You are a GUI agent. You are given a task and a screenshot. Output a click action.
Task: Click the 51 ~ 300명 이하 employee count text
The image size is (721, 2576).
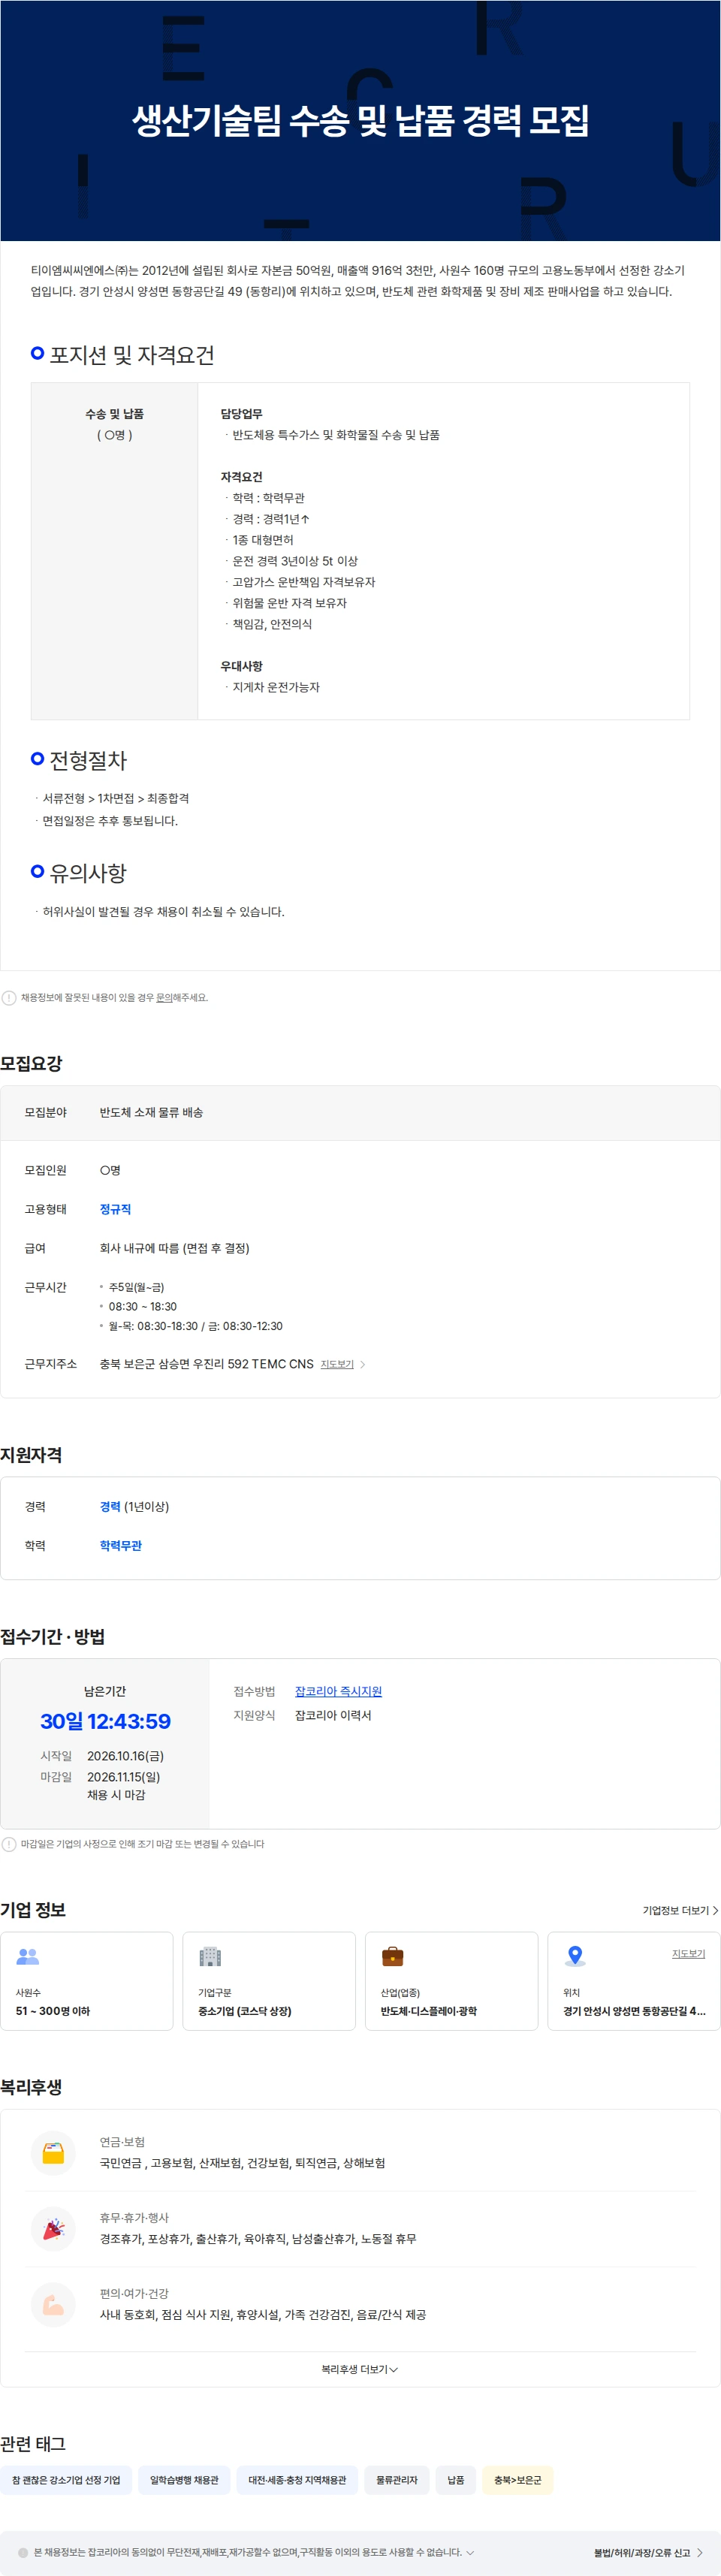[52, 2011]
